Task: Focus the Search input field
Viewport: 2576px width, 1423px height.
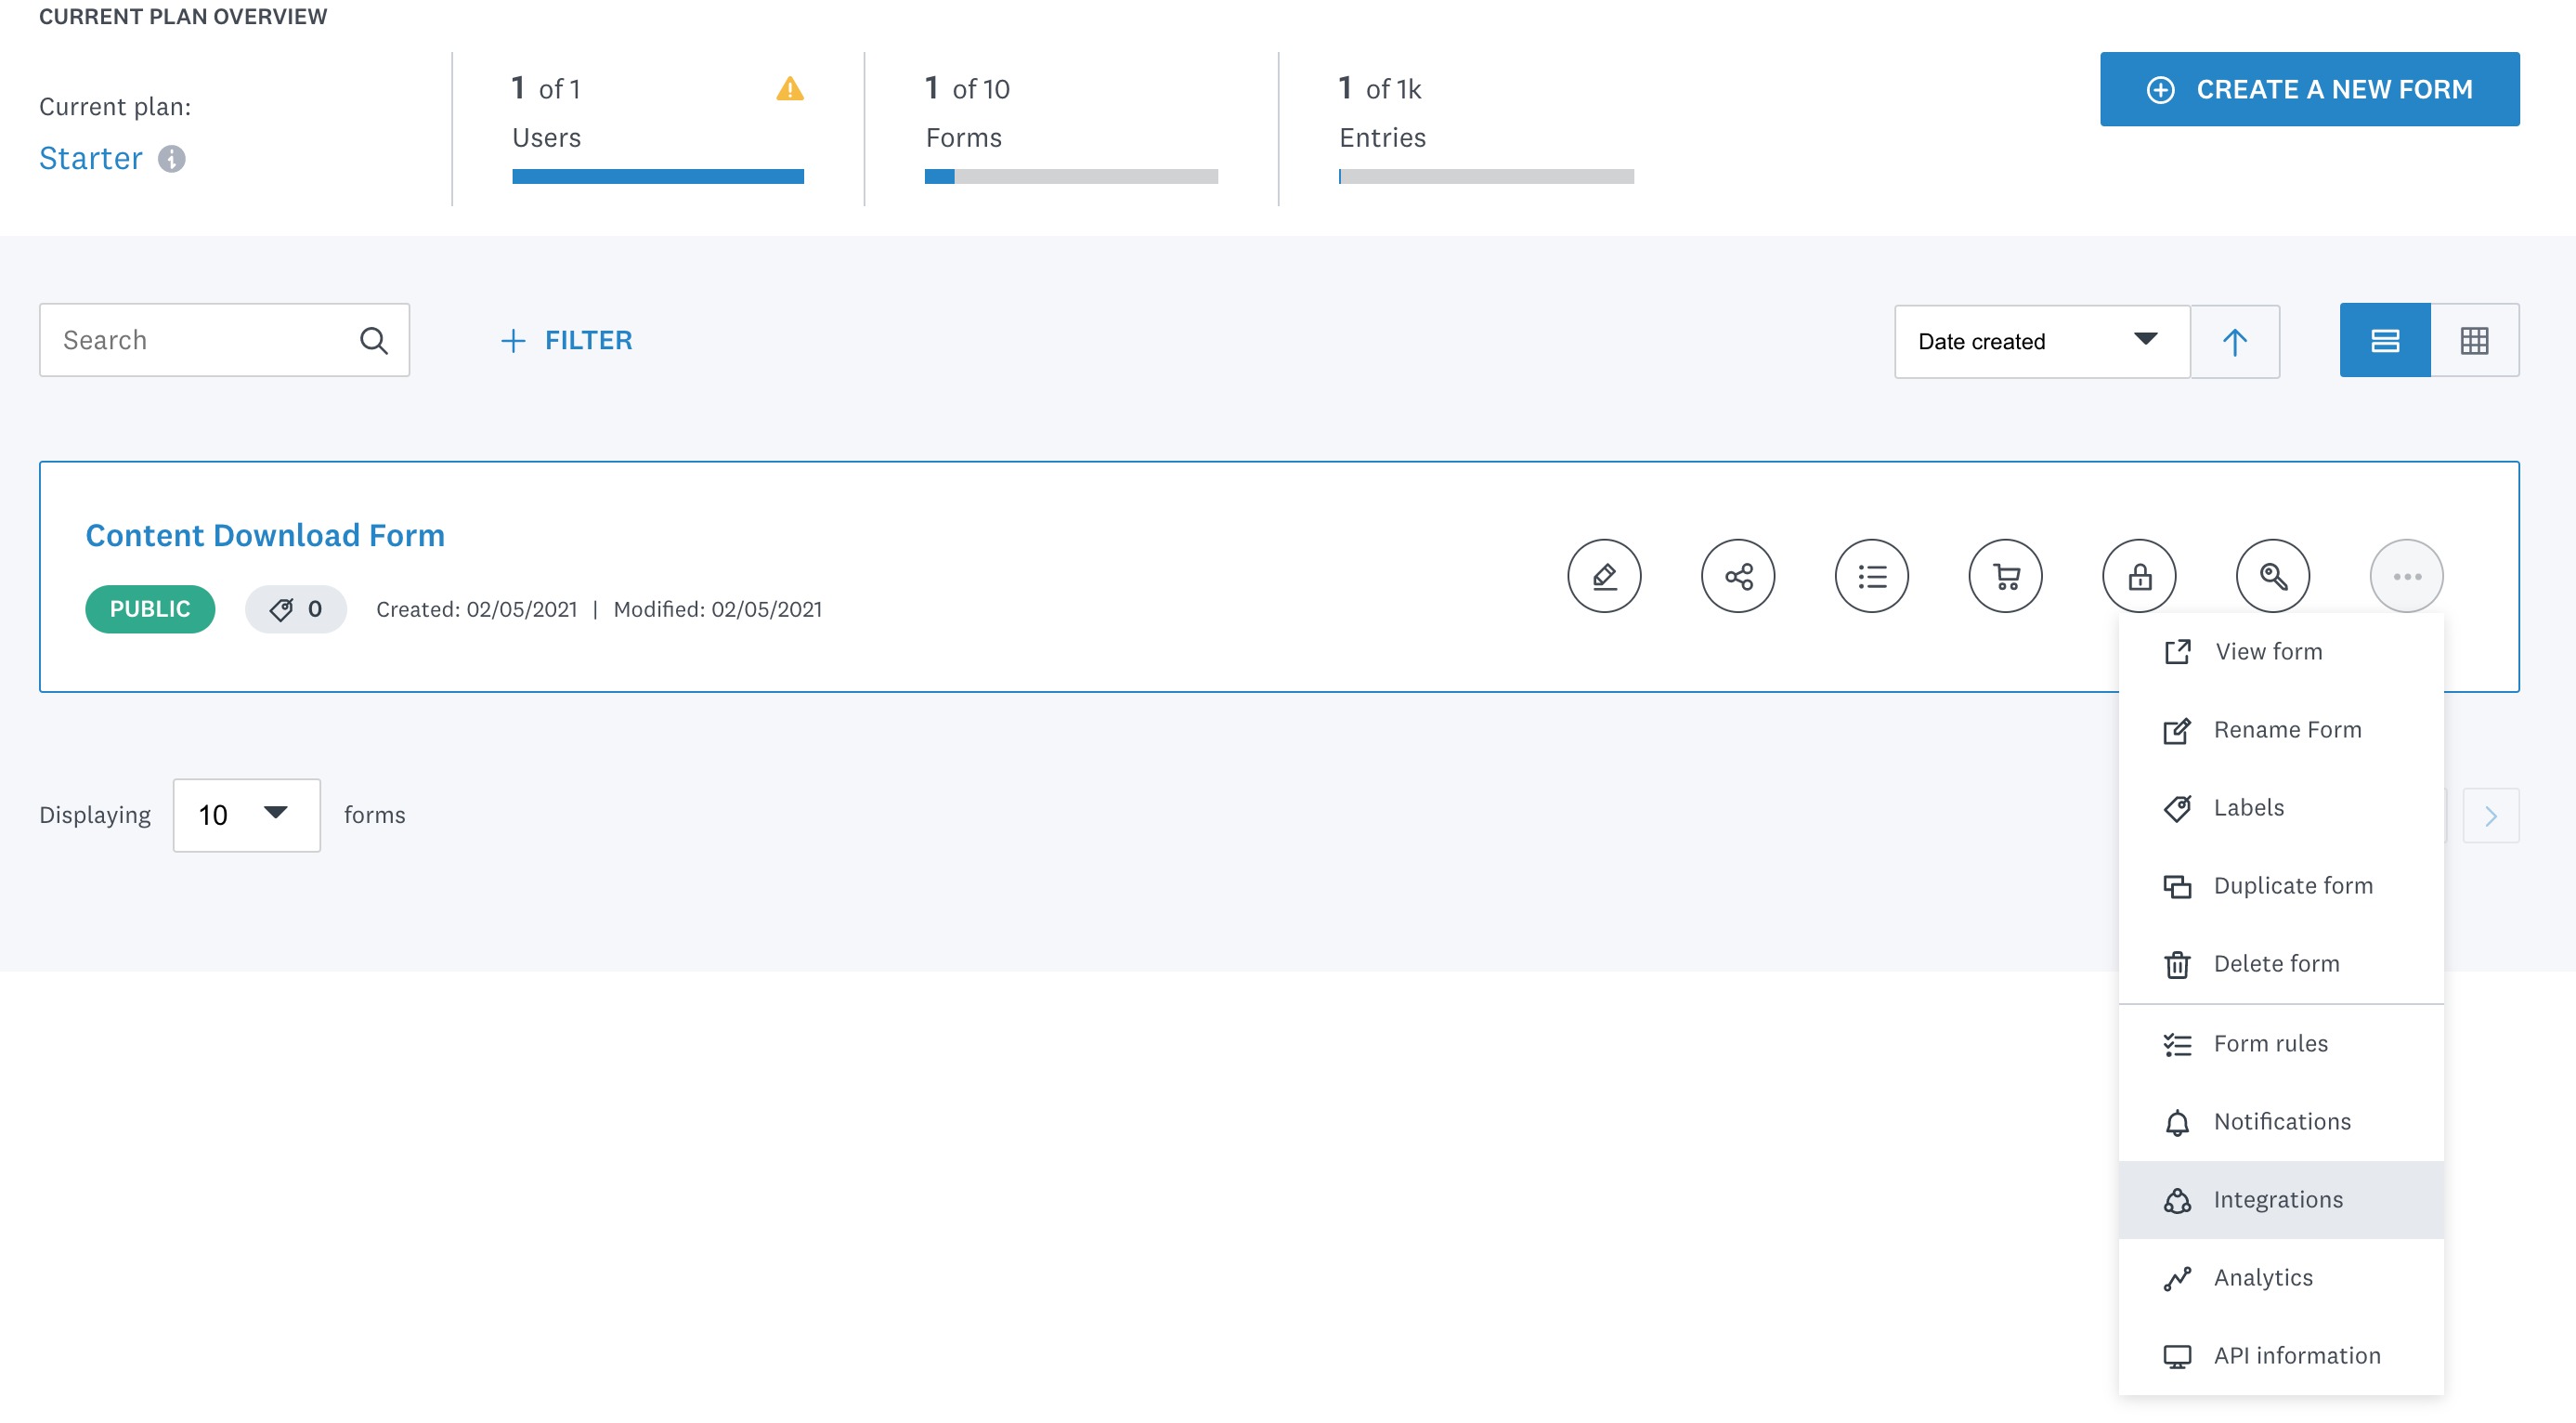Action: coord(224,340)
